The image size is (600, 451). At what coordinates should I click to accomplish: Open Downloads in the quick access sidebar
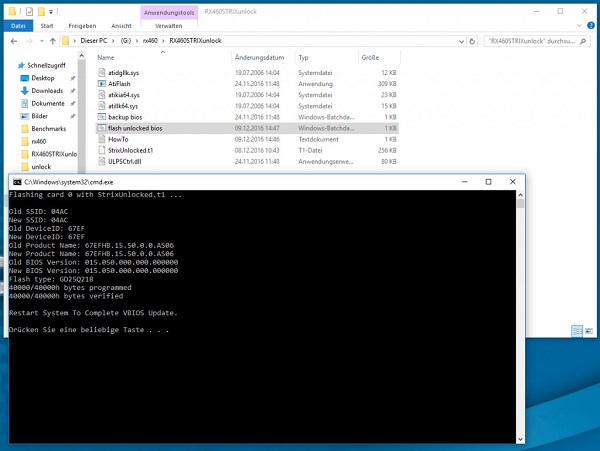pos(47,90)
